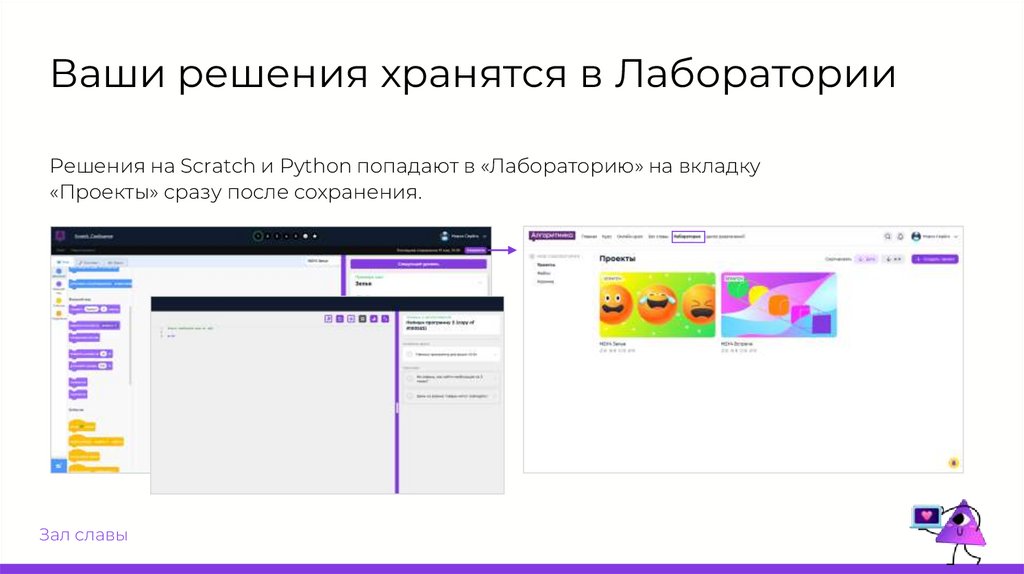Switch to the highlighted Лаборатория tab
This screenshot has height=574, width=1024.
tap(687, 236)
